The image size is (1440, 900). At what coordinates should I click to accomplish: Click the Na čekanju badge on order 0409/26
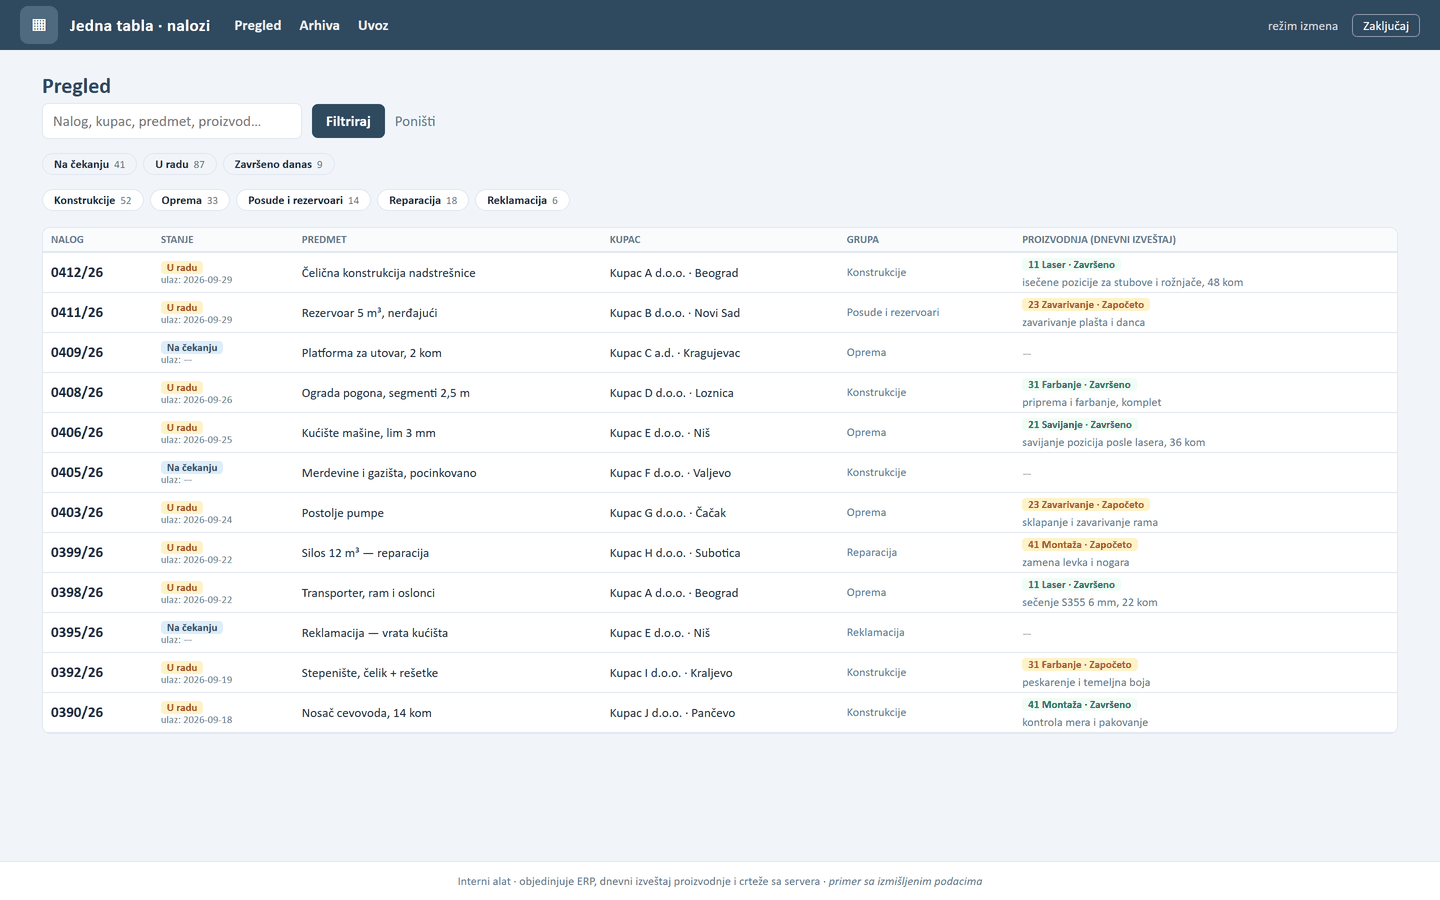point(192,348)
